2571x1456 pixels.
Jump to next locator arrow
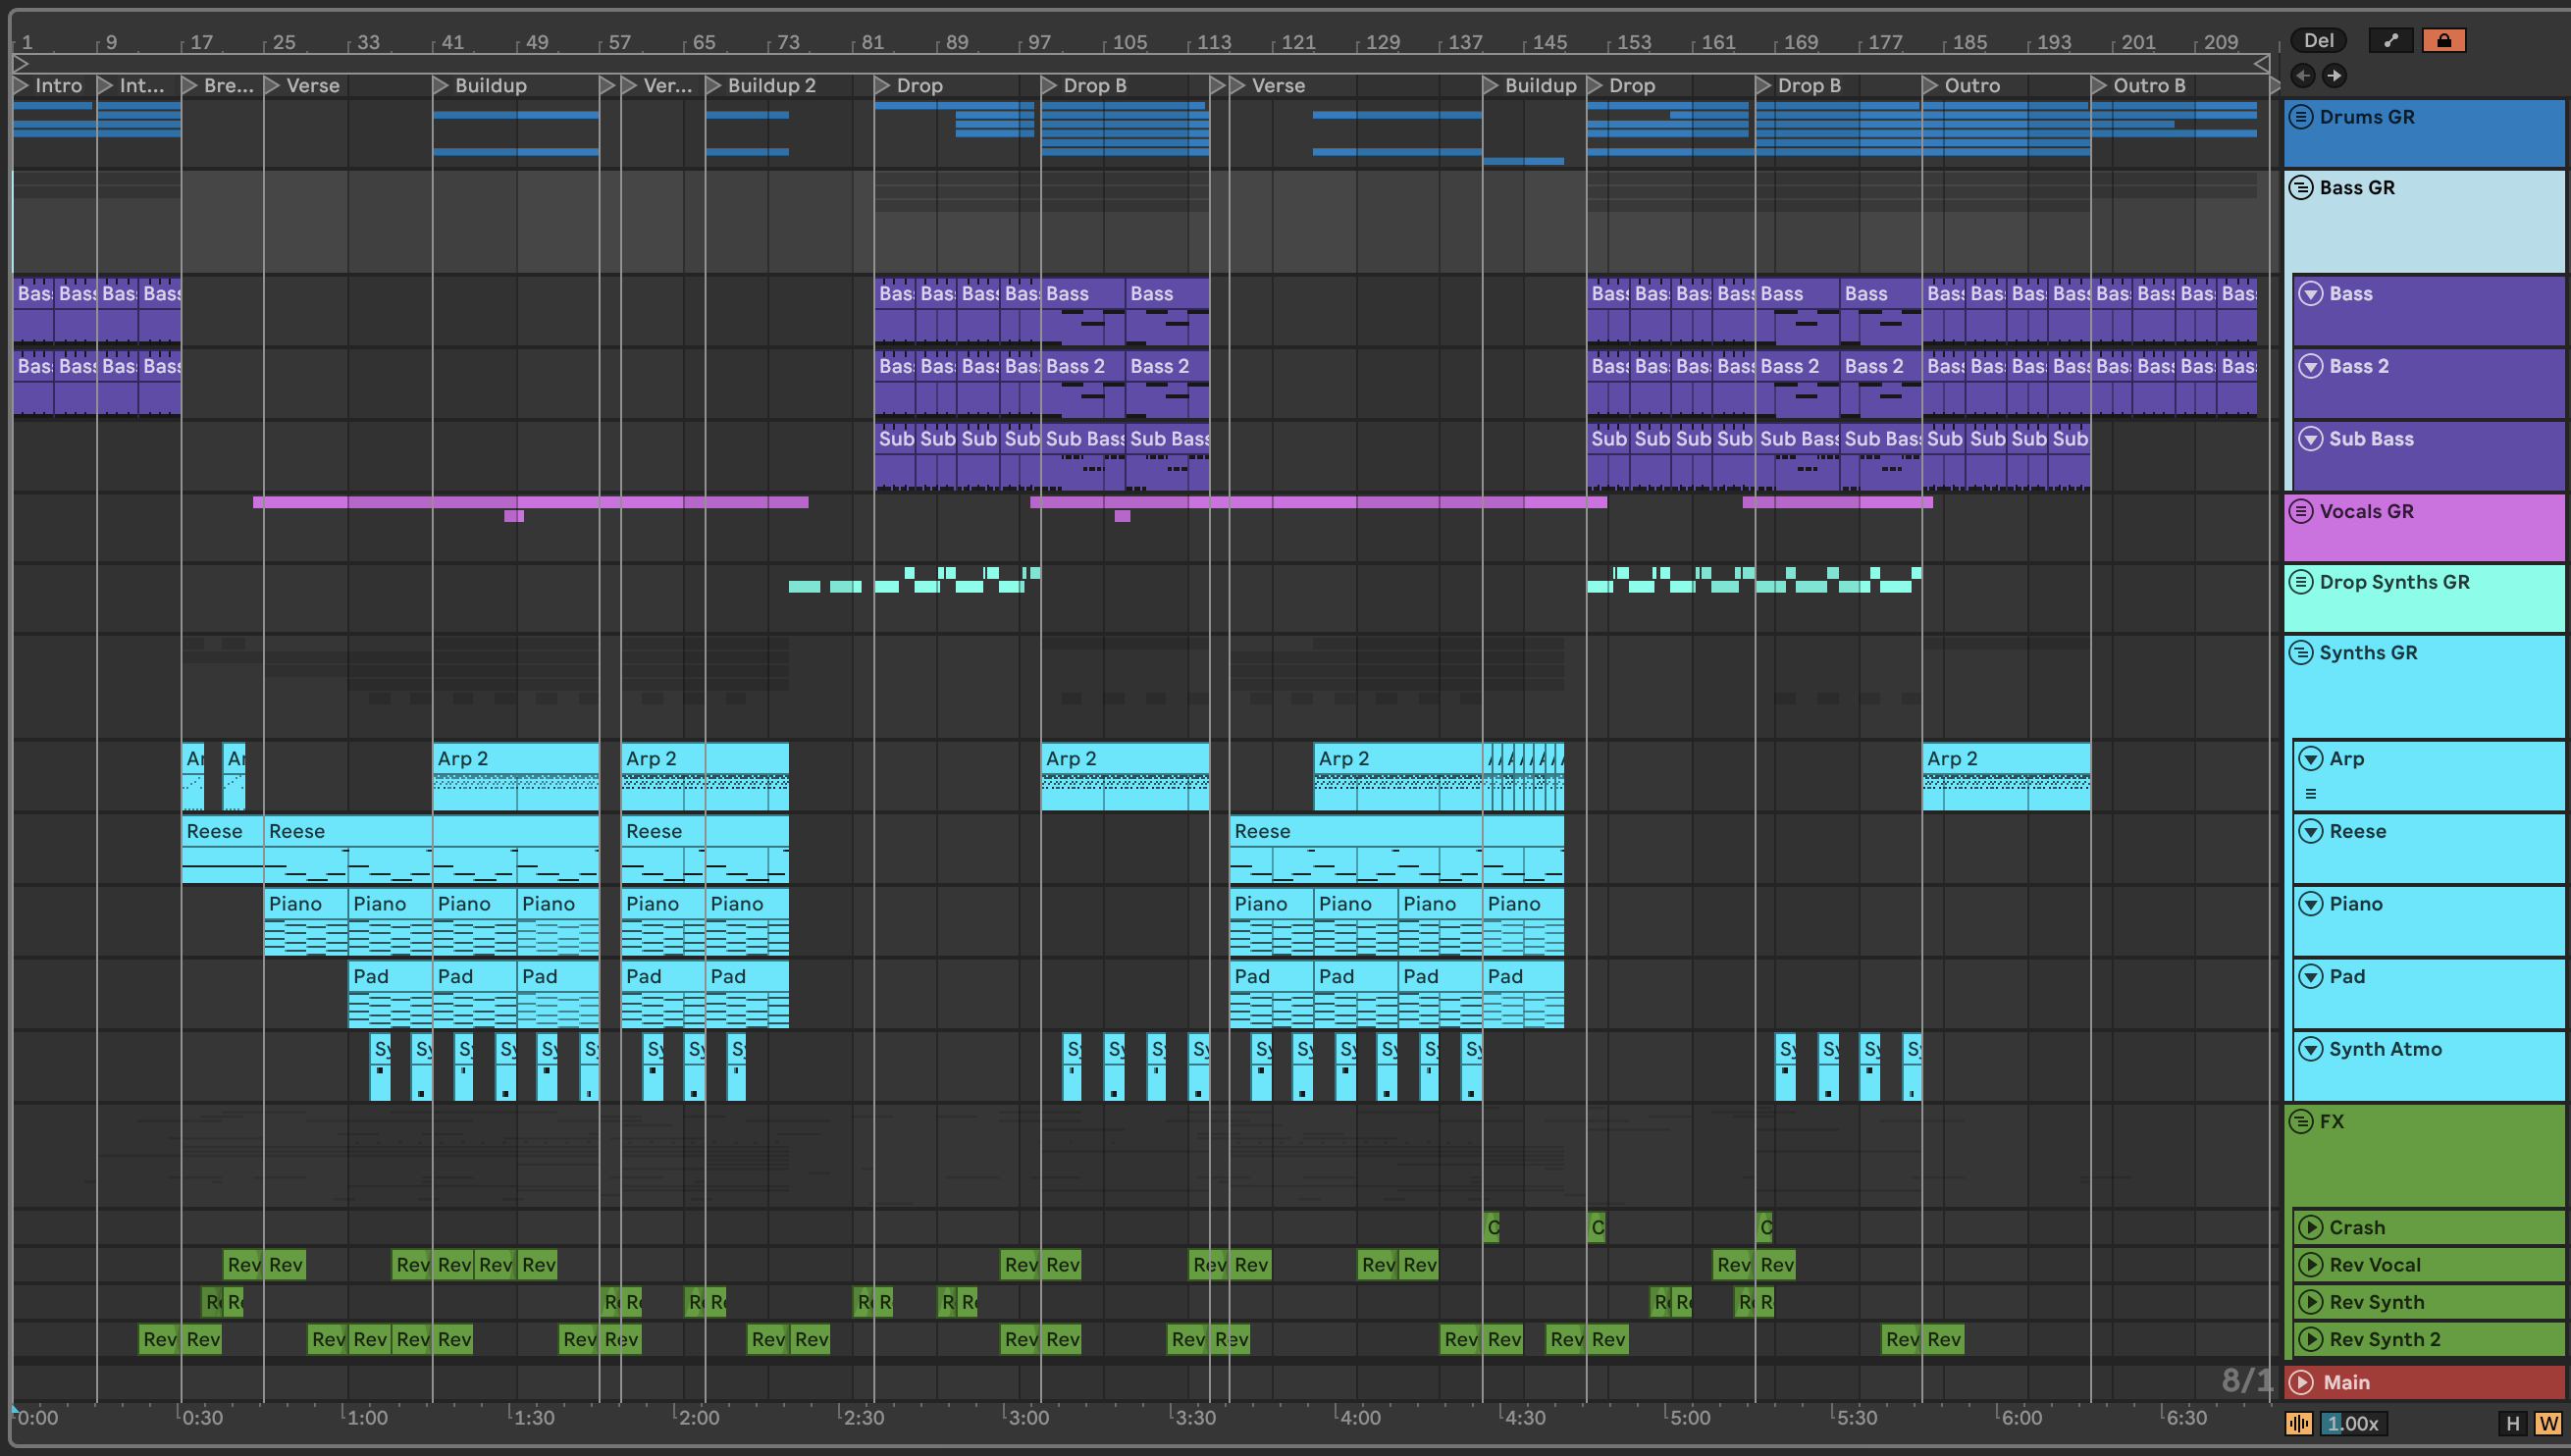(x=2334, y=76)
